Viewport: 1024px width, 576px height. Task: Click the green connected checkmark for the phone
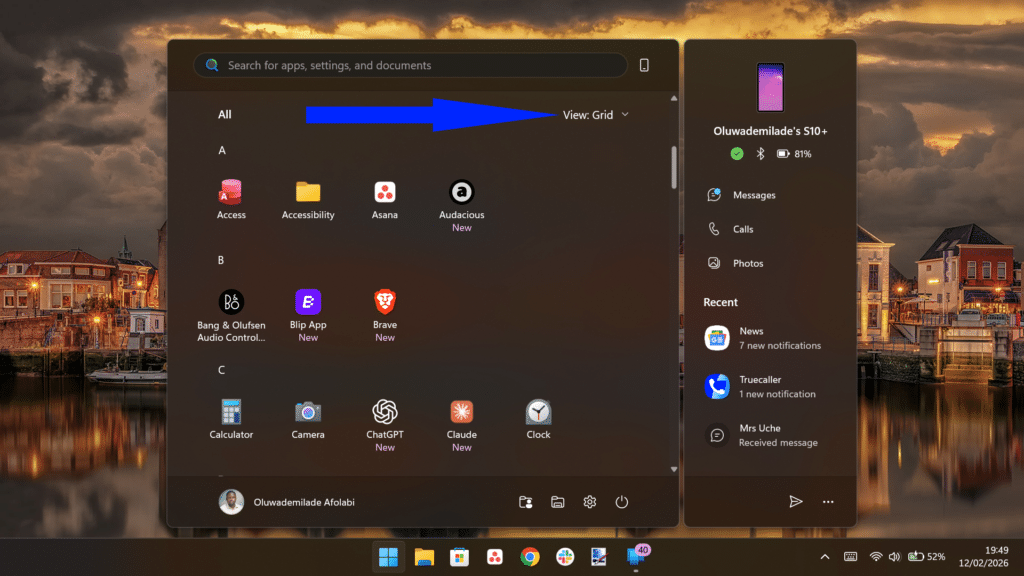coord(737,153)
